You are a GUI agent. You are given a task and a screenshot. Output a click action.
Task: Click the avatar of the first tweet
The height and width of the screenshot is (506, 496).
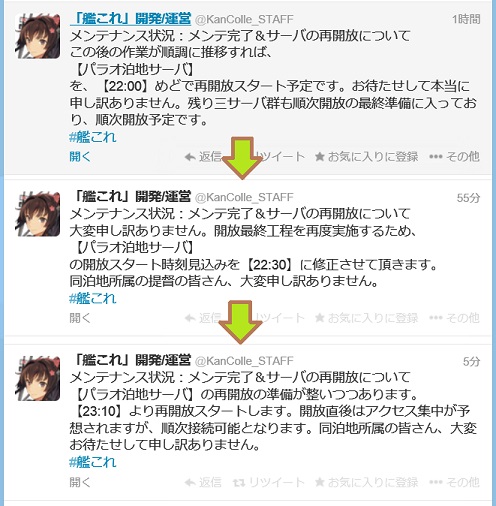[38, 36]
